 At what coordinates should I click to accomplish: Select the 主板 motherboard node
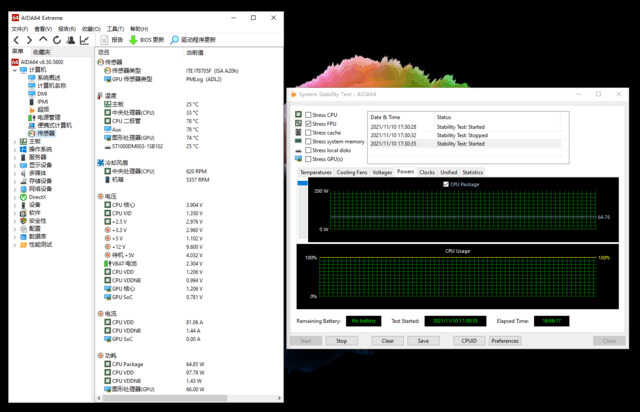[30, 141]
